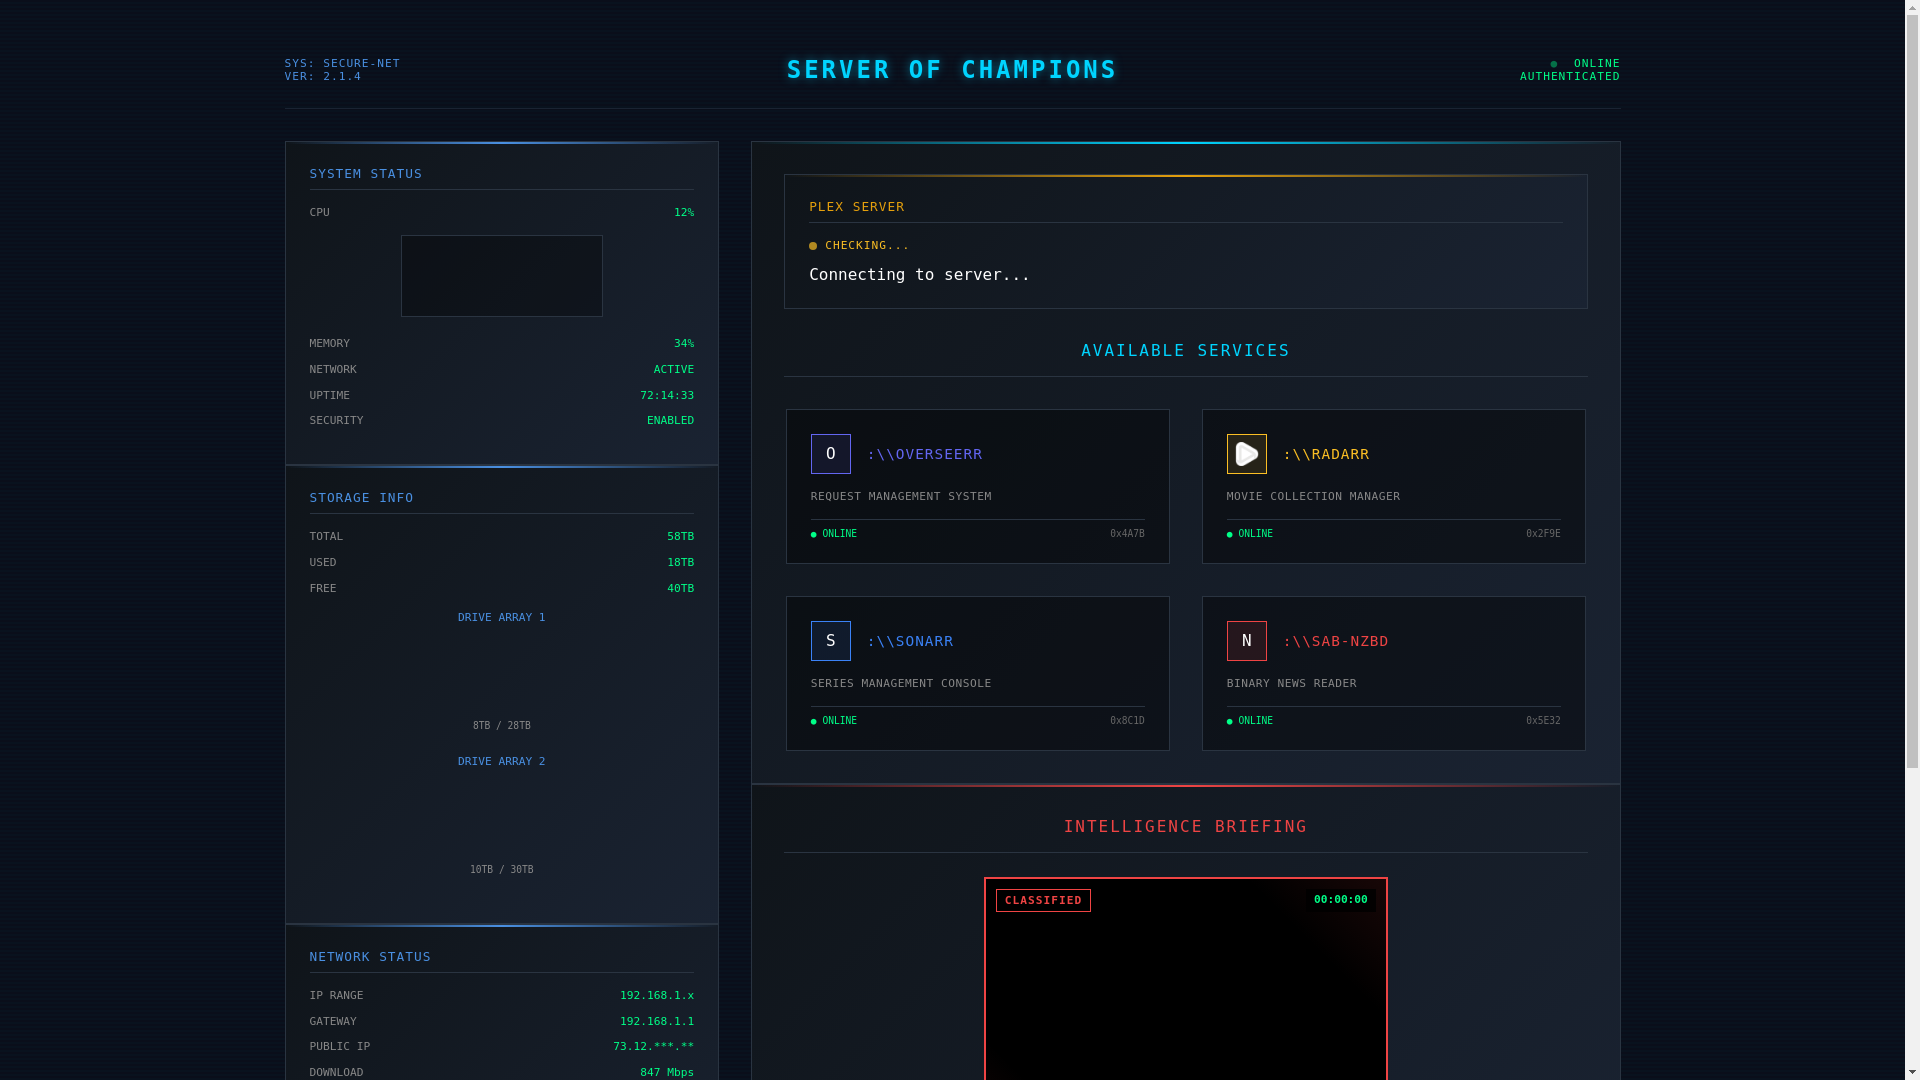The width and height of the screenshot is (1920, 1080).
Task: Click the 0x8C1D hex code
Action: pyautogui.click(x=1127, y=721)
